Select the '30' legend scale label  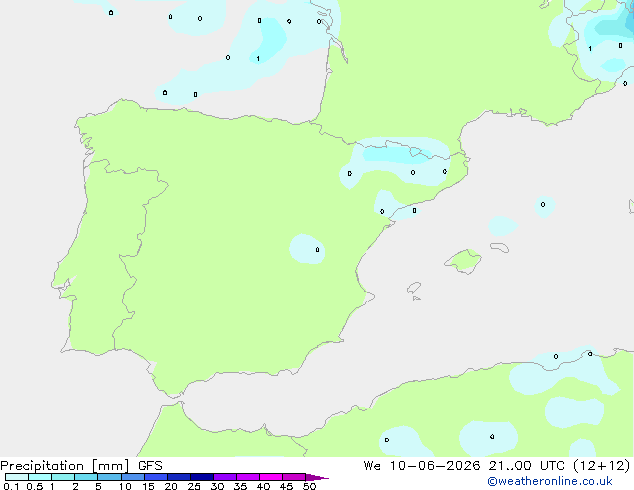coord(217,486)
